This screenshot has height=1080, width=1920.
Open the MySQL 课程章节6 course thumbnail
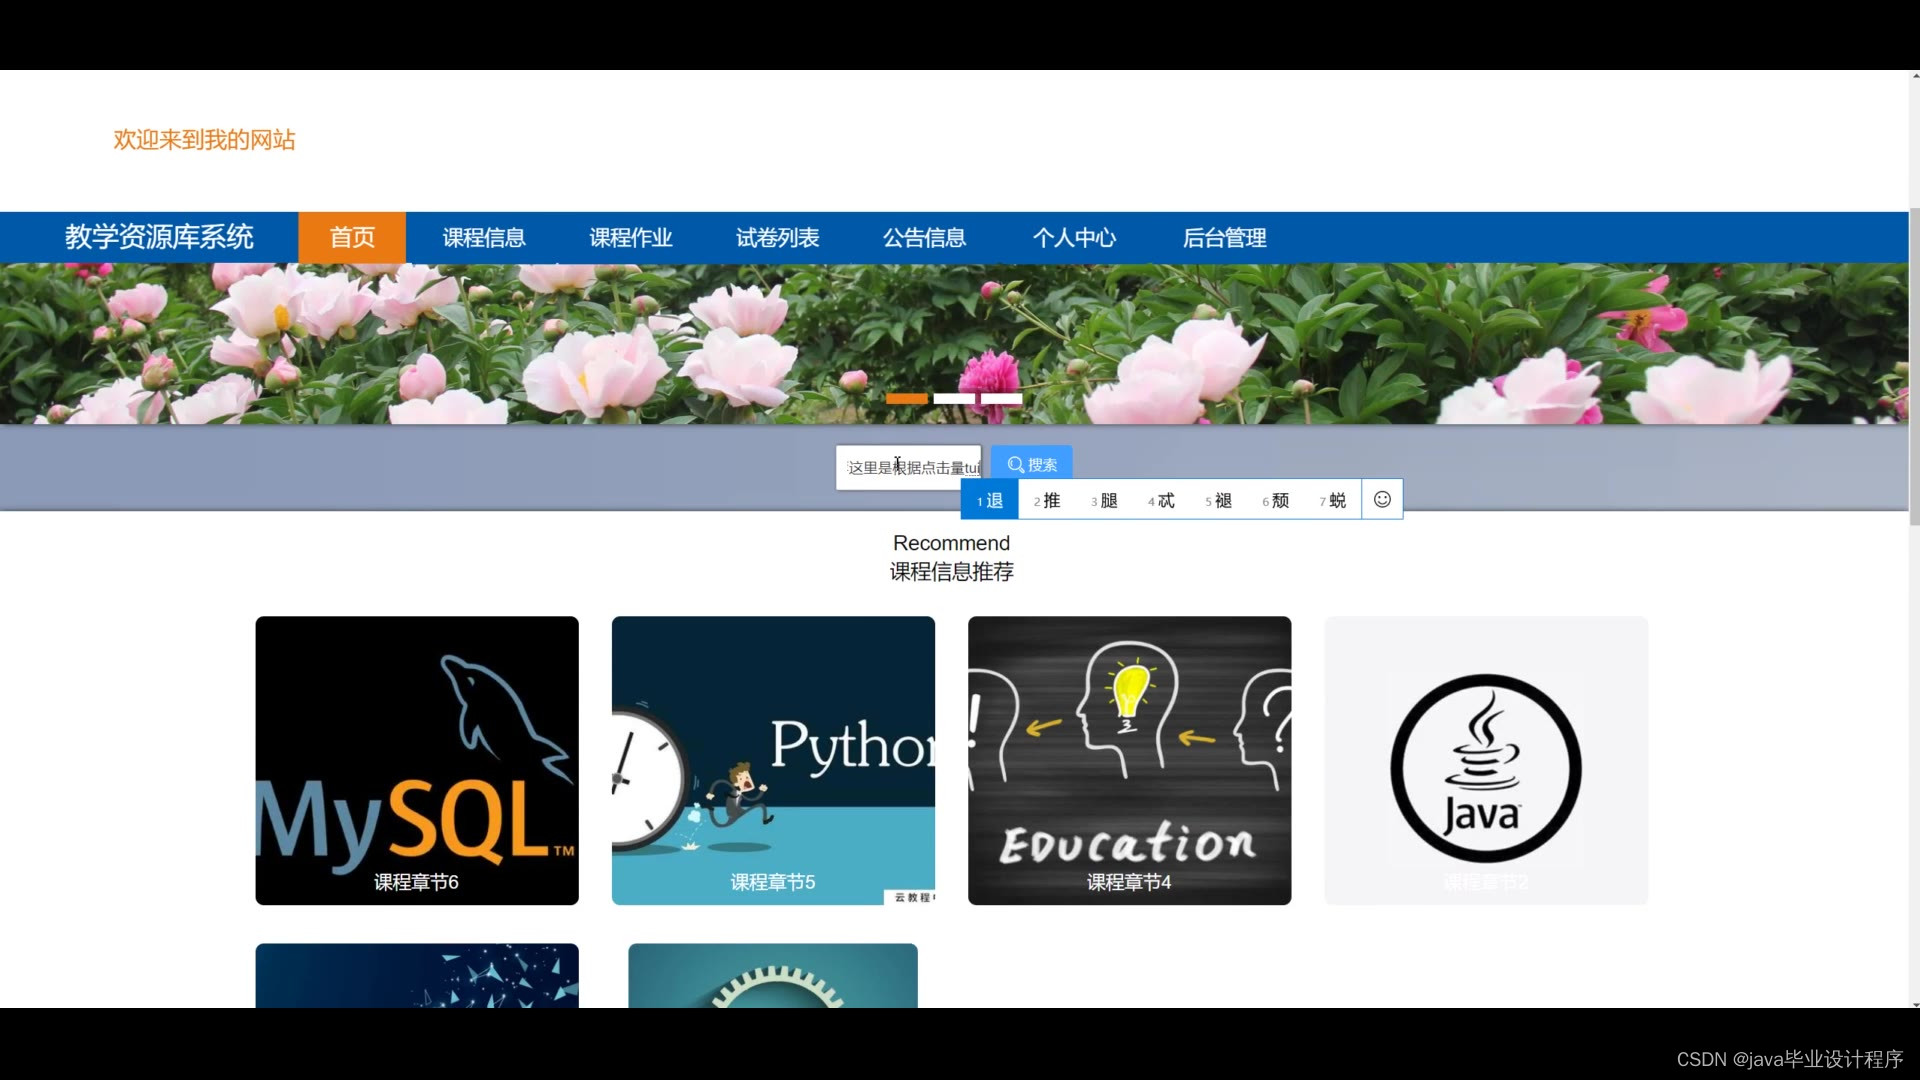pos(416,760)
